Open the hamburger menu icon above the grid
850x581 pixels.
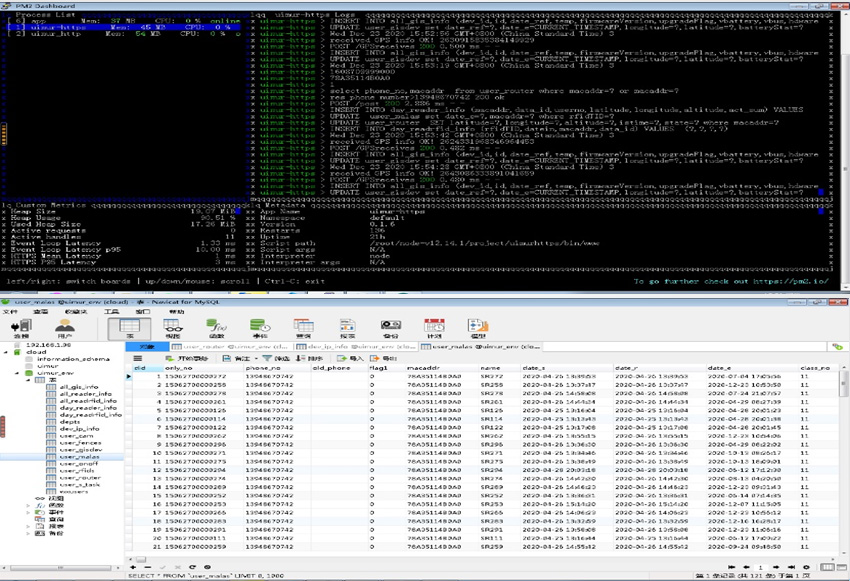click(x=138, y=358)
